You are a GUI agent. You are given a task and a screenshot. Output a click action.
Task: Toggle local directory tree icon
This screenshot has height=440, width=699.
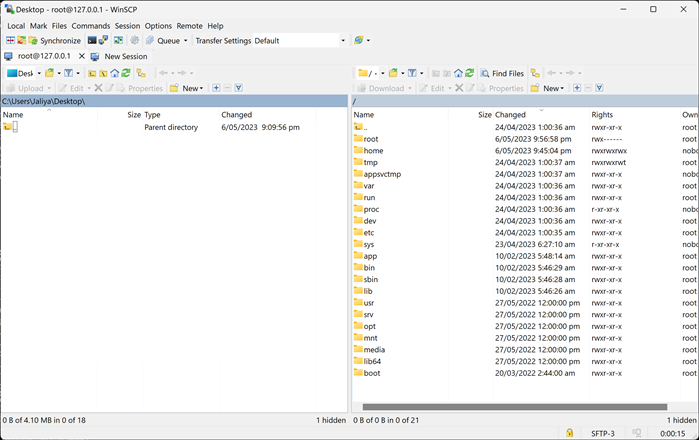[141, 73]
